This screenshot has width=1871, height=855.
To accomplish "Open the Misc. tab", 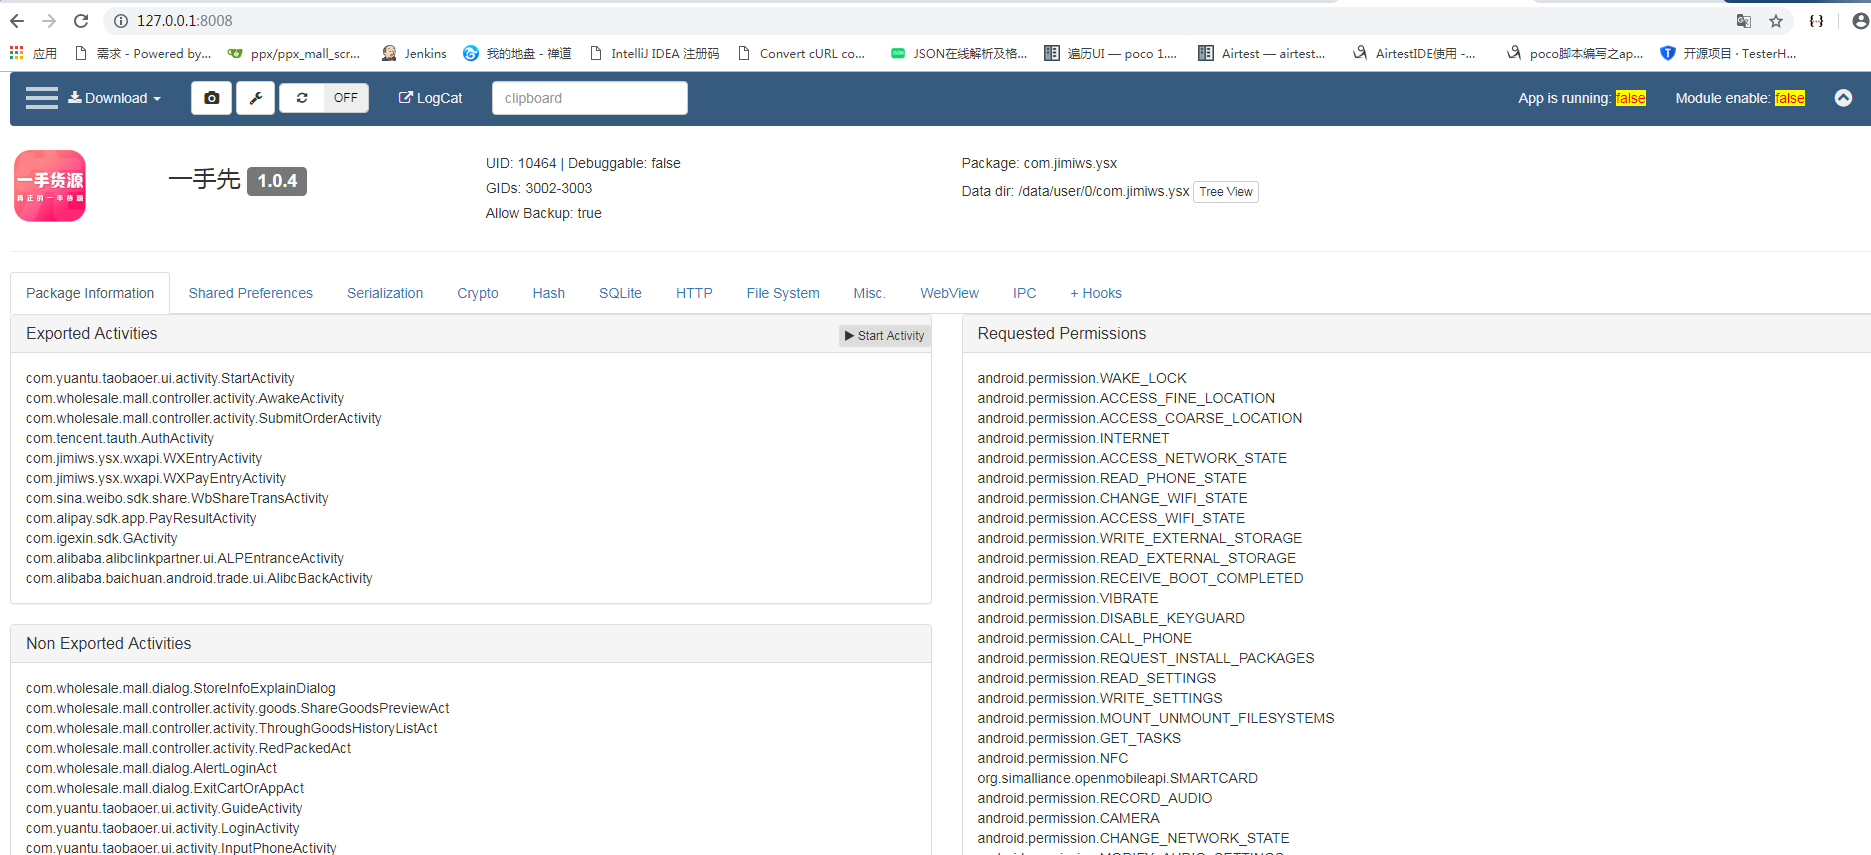I will [870, 293].
